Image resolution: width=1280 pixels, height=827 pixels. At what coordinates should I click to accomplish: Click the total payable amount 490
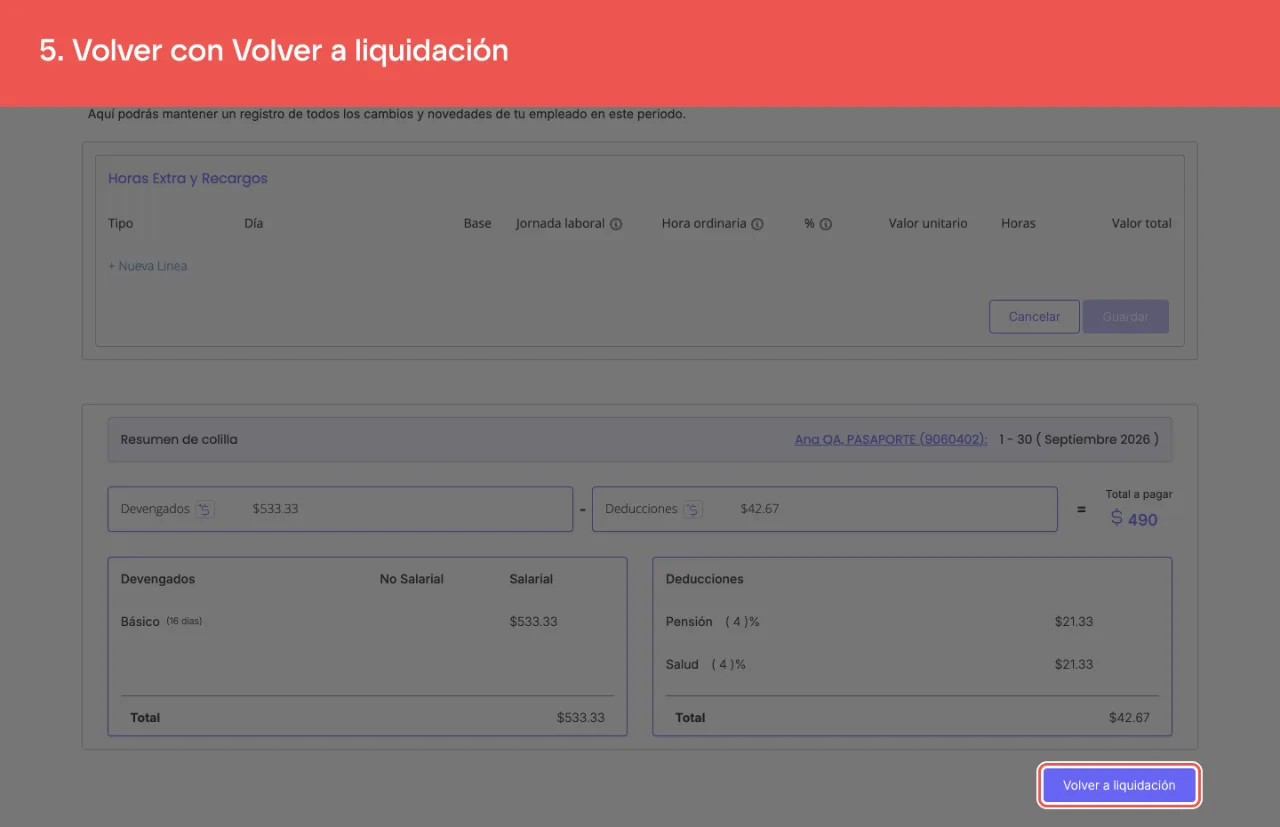pyautogui.click(x=1143, y=520)
